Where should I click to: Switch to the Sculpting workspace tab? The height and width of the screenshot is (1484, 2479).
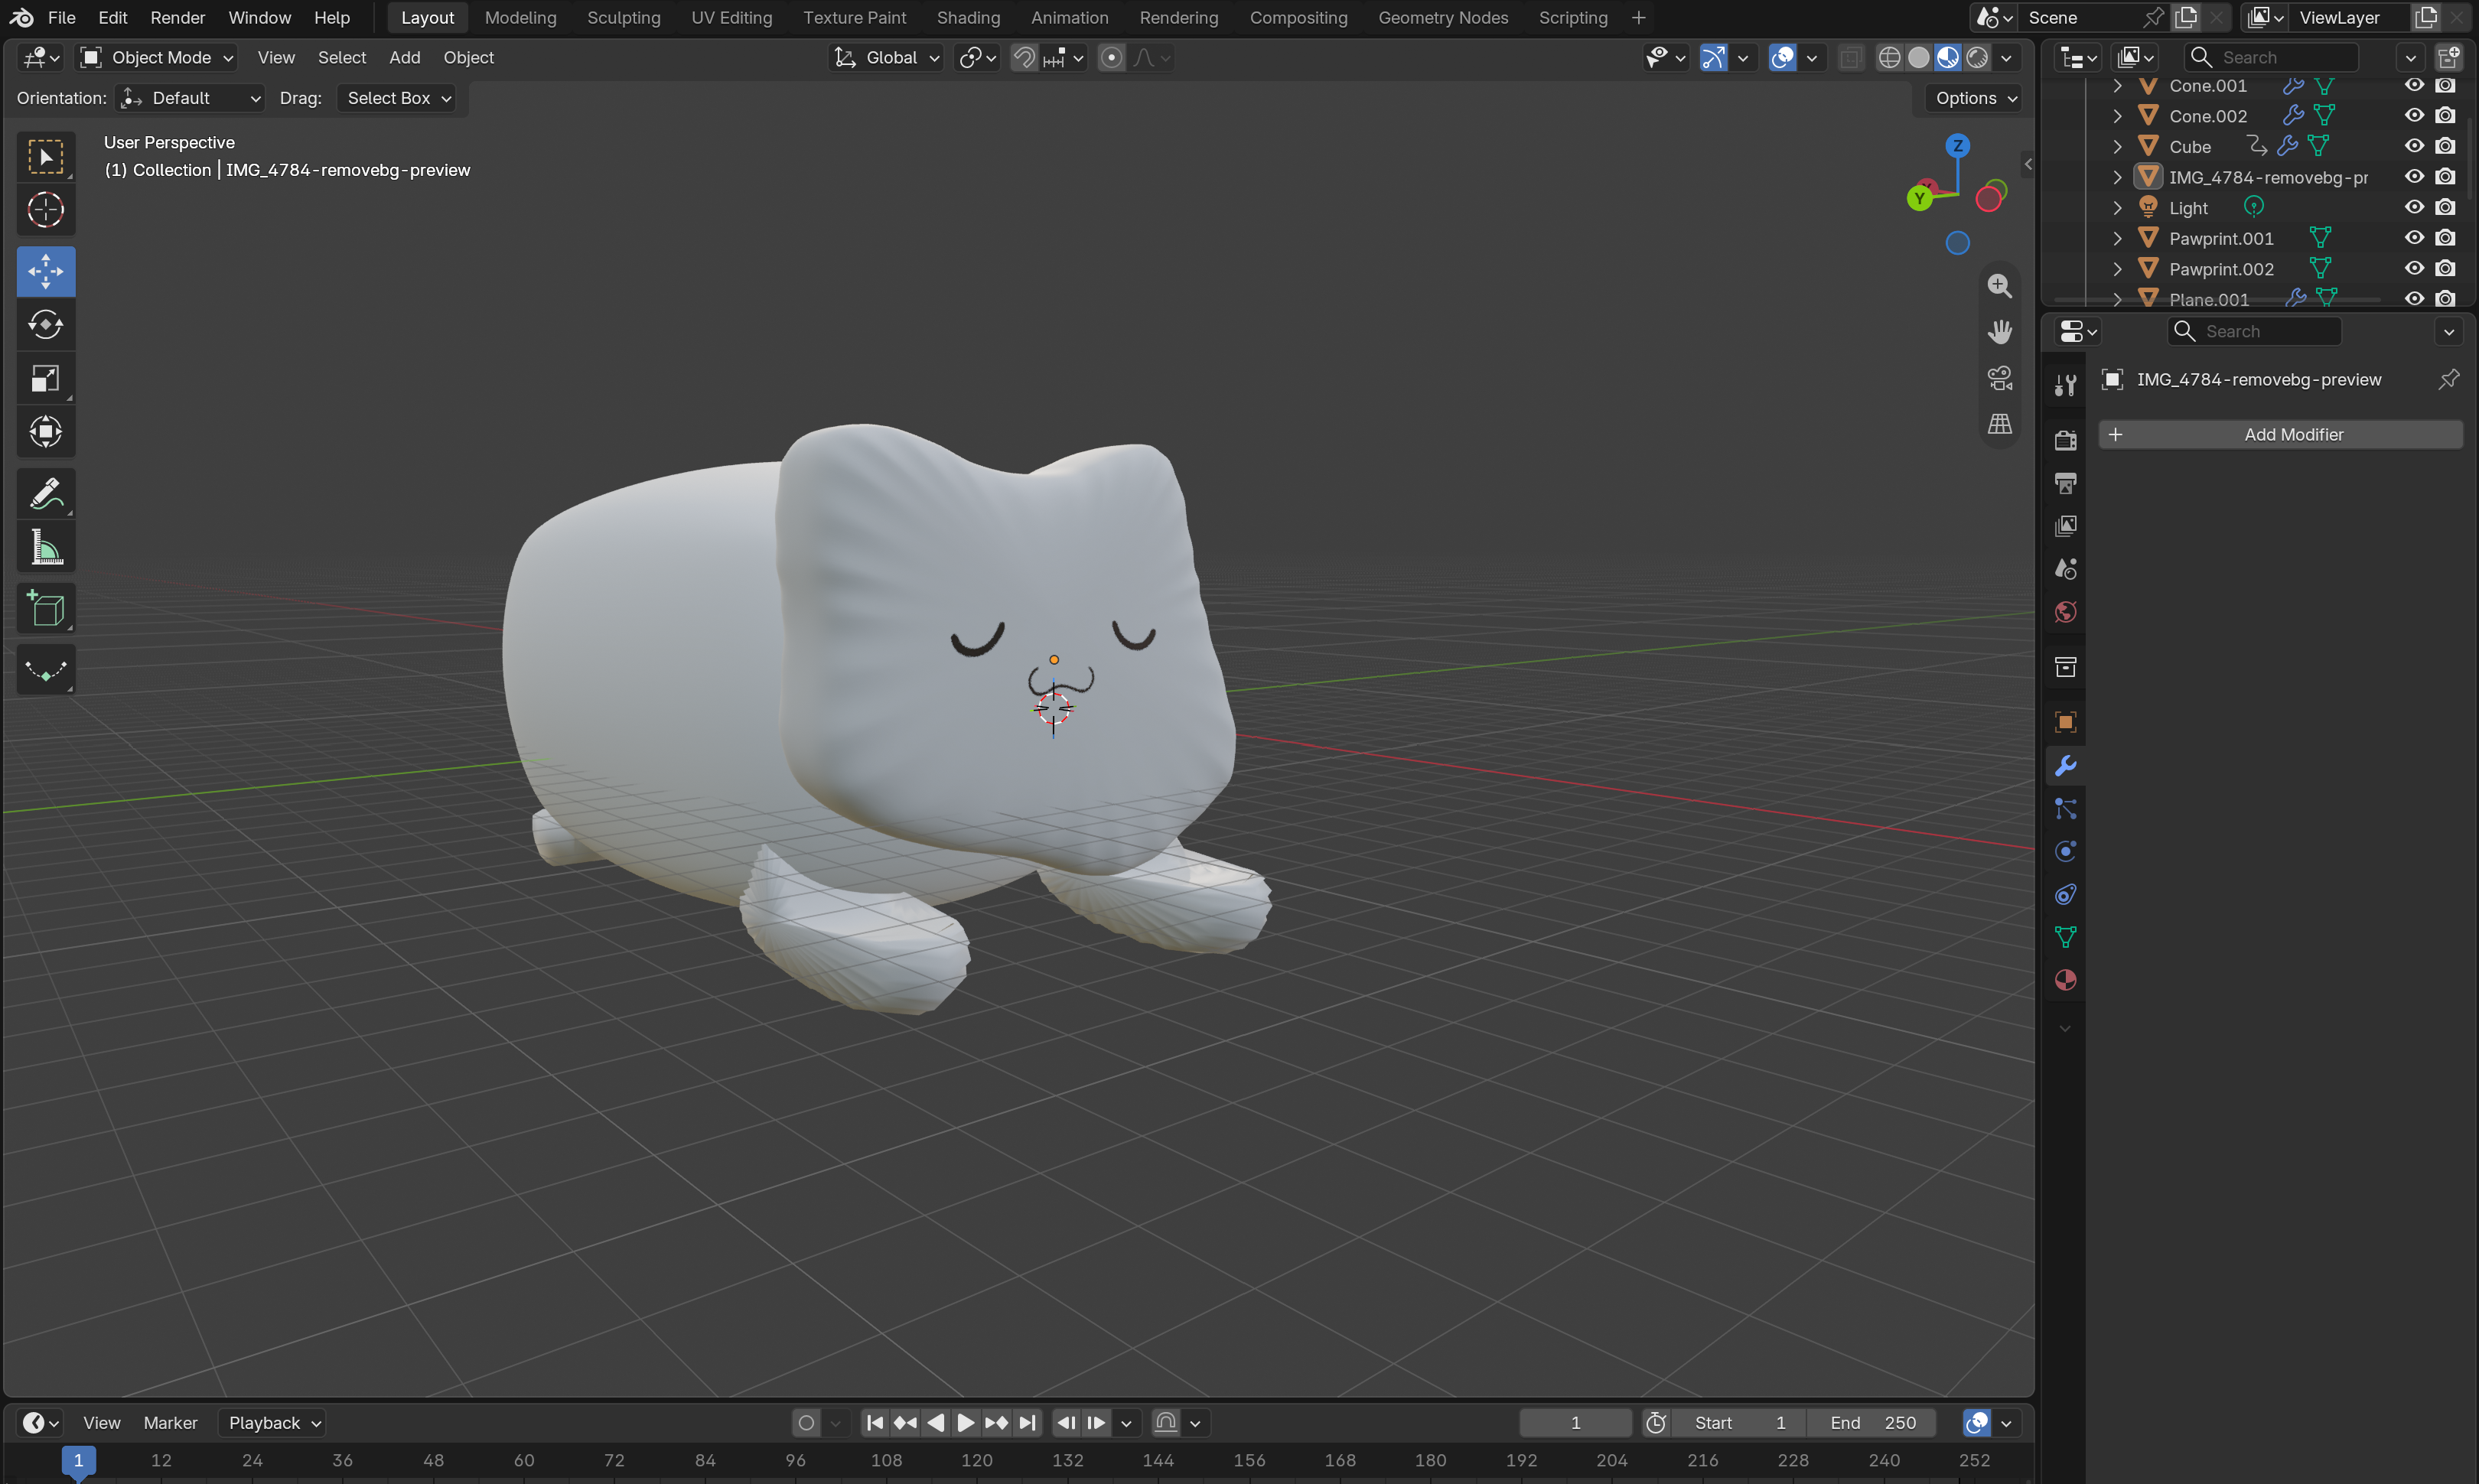coord(623,18)
